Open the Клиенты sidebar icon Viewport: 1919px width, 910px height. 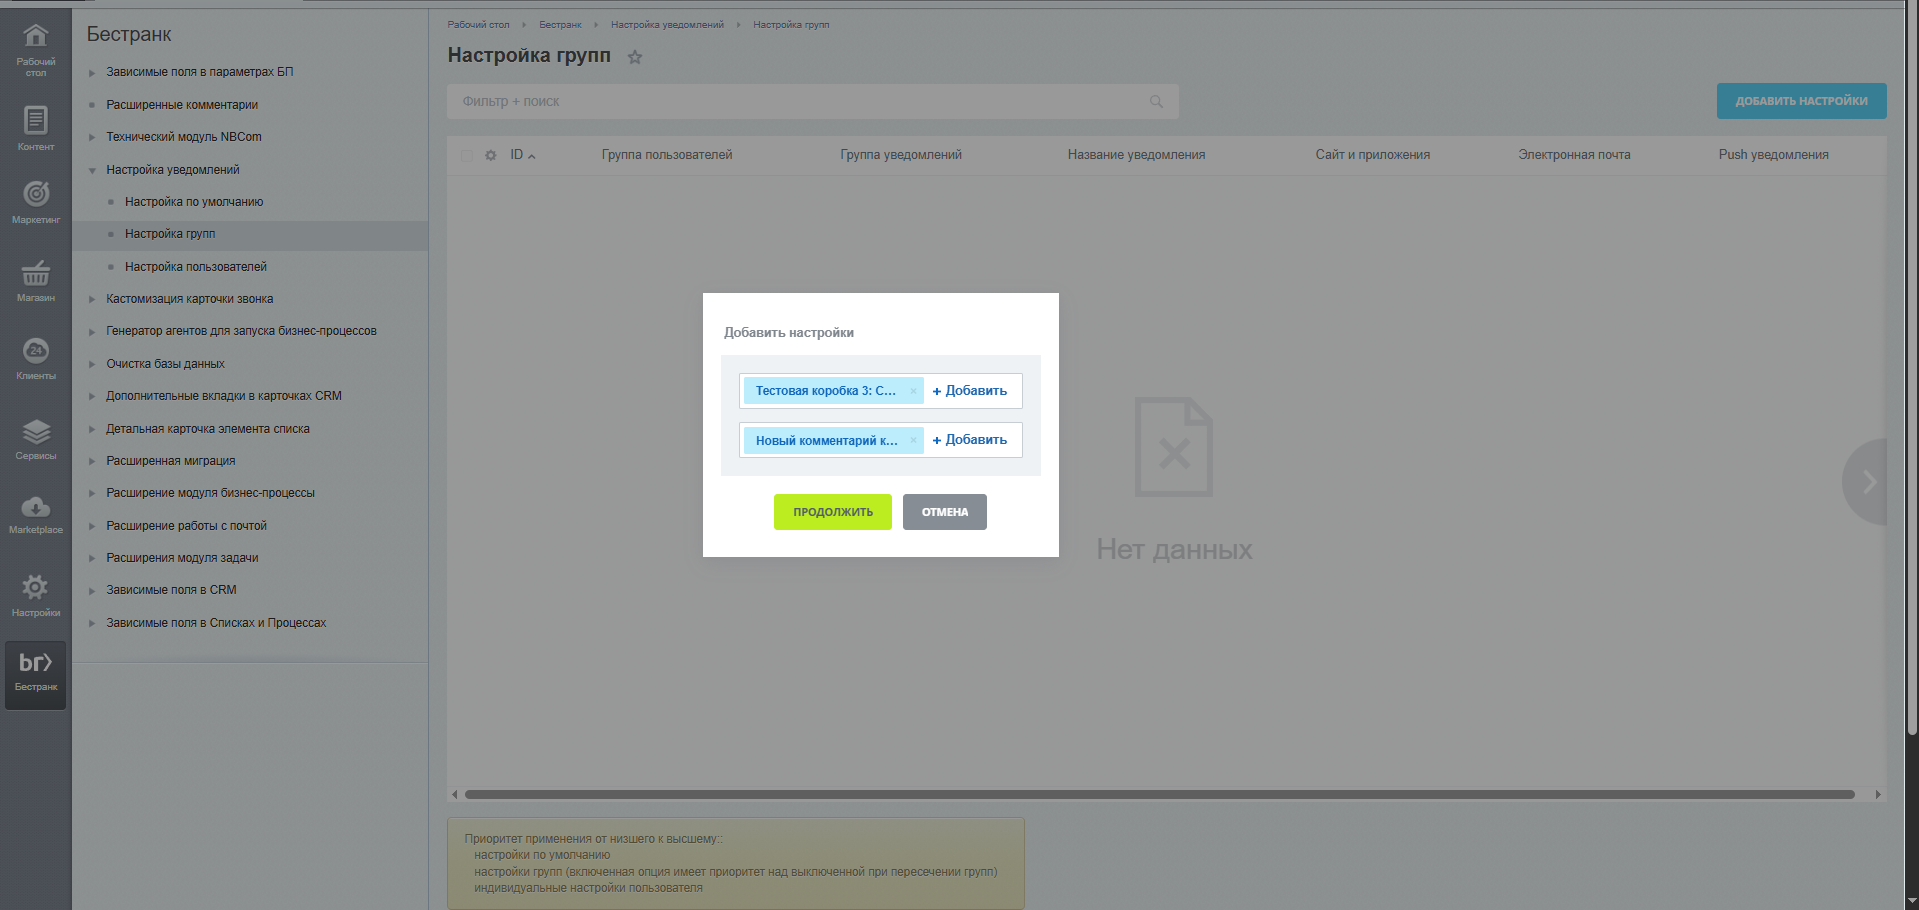coord(35,352)
